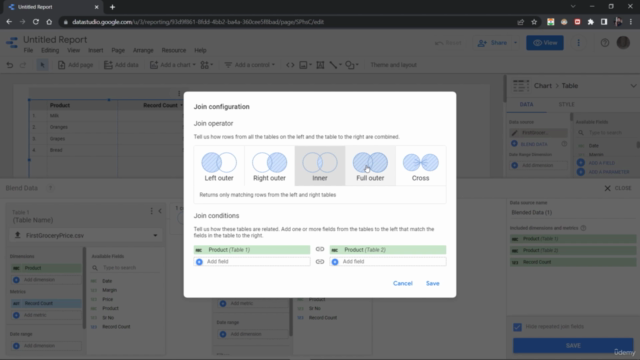Screen dimensions: 640x360
Task: Click Product (Table 2) join condition field
Action: 388,250
